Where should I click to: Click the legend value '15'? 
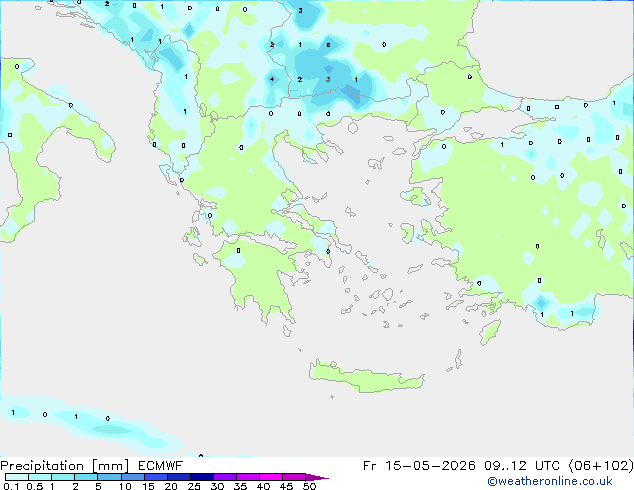pyautogui.click(x=148, y=486)
